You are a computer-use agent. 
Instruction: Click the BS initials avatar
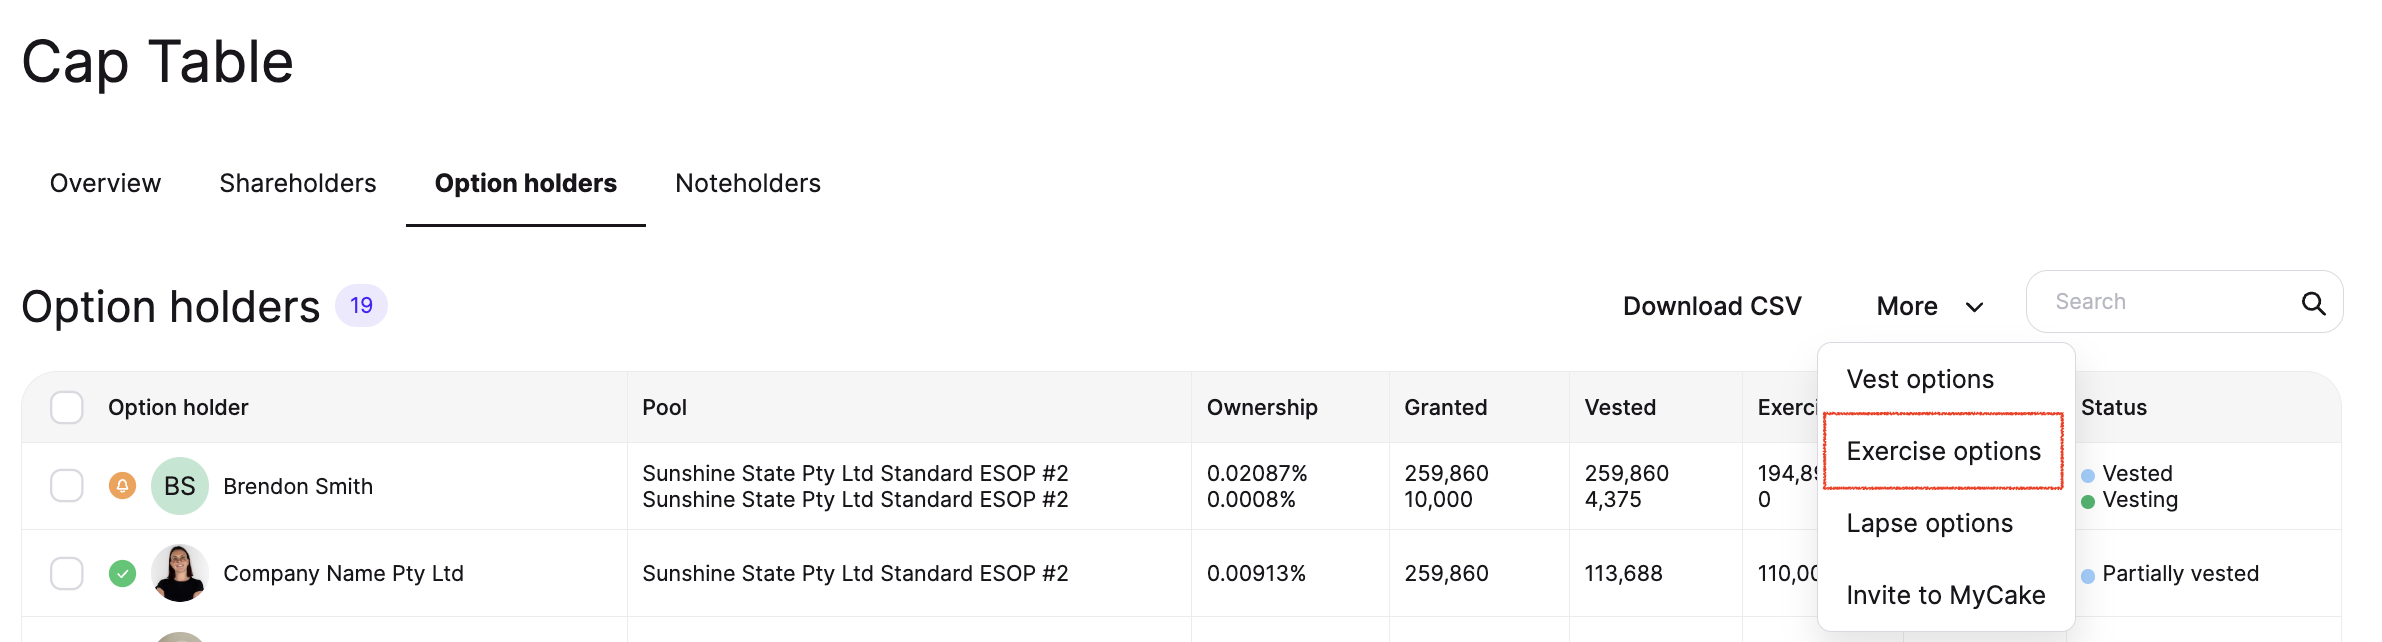point(180,486)
